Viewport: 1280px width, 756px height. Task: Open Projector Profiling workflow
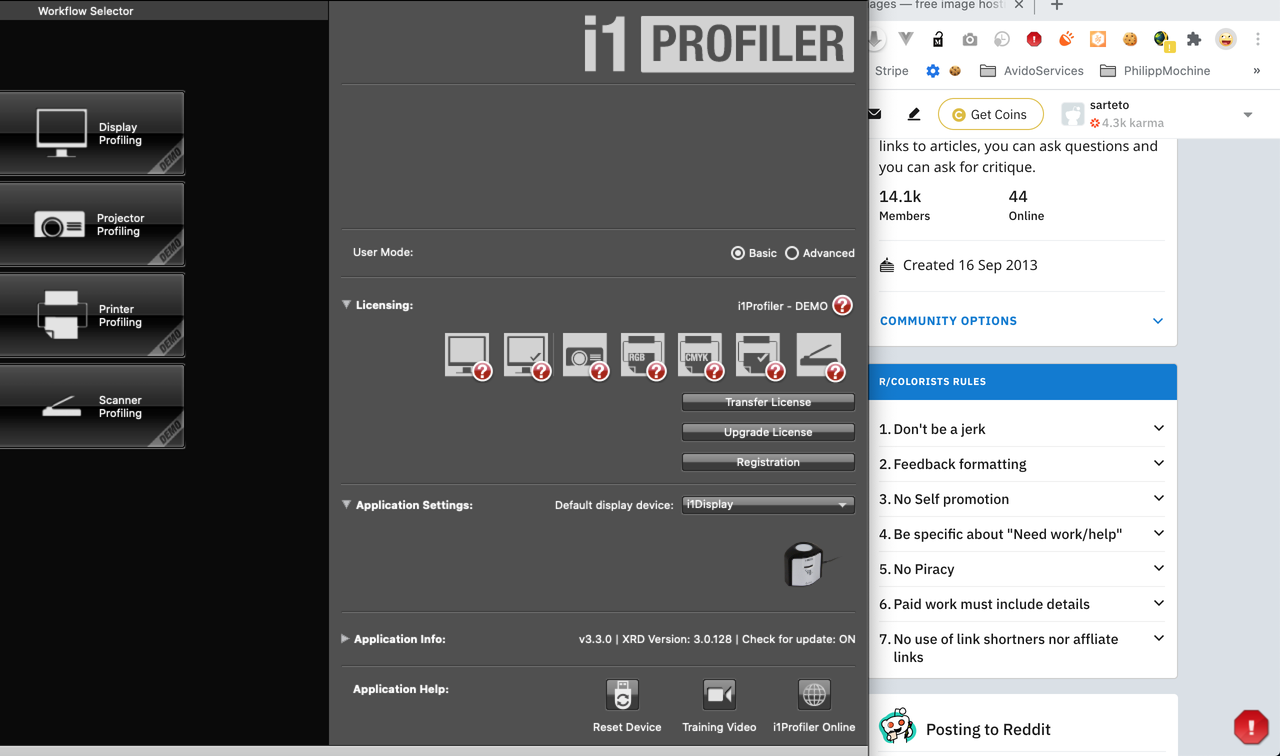[91, 224]
